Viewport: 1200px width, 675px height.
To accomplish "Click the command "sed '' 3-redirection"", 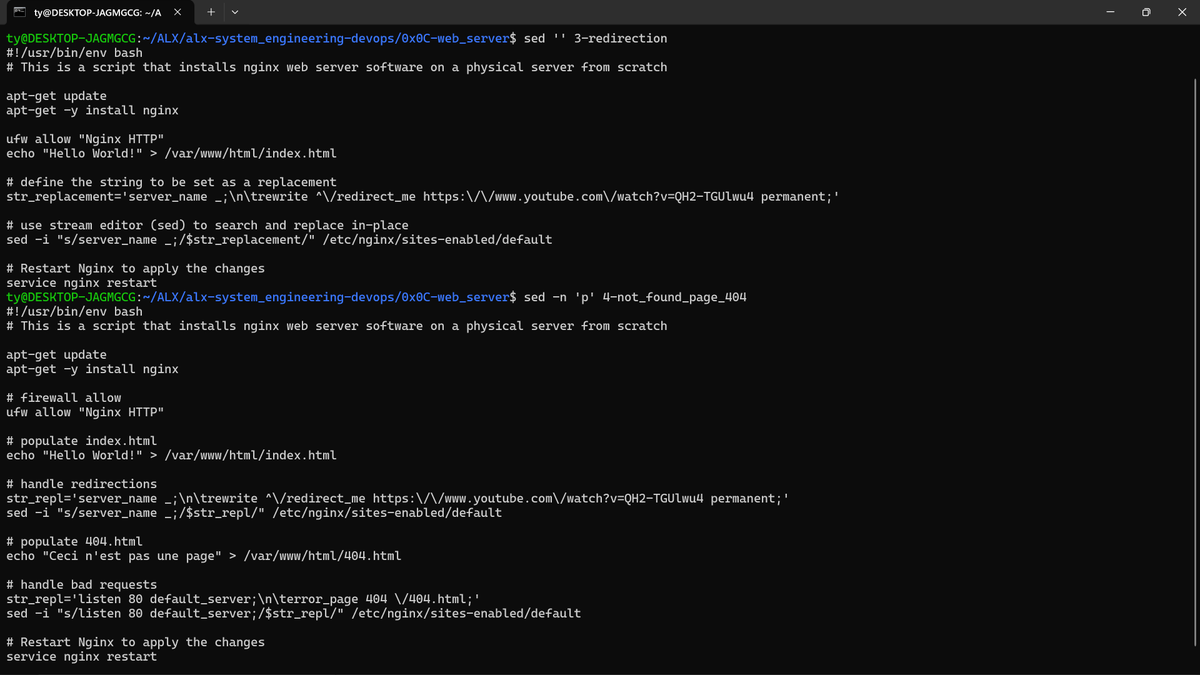I will [x=595, y=38].
